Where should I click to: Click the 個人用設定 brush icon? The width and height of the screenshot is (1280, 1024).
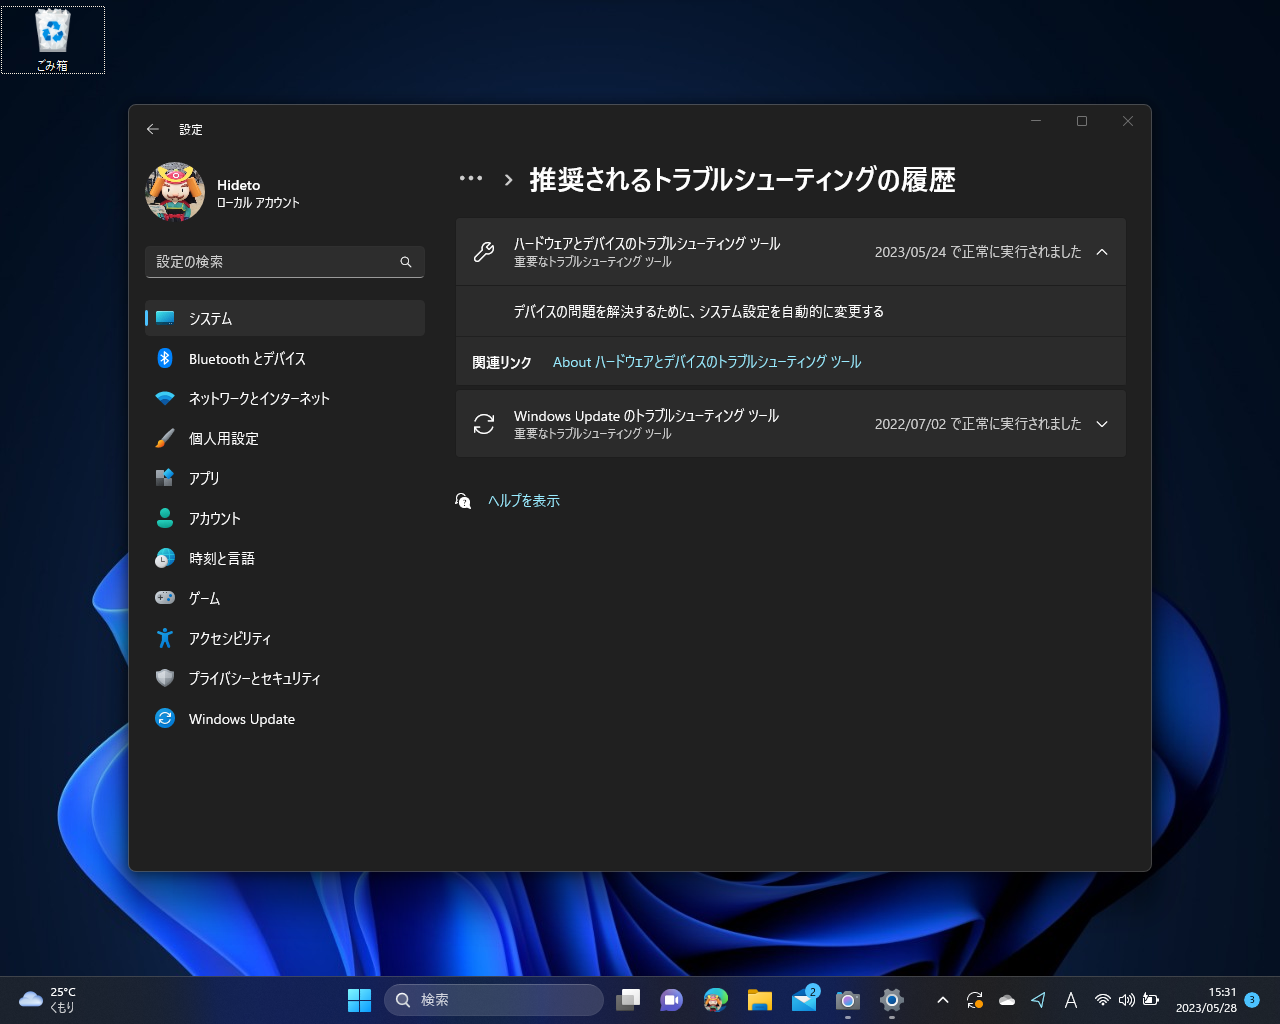pyautogui.click(x=164, y=438)
